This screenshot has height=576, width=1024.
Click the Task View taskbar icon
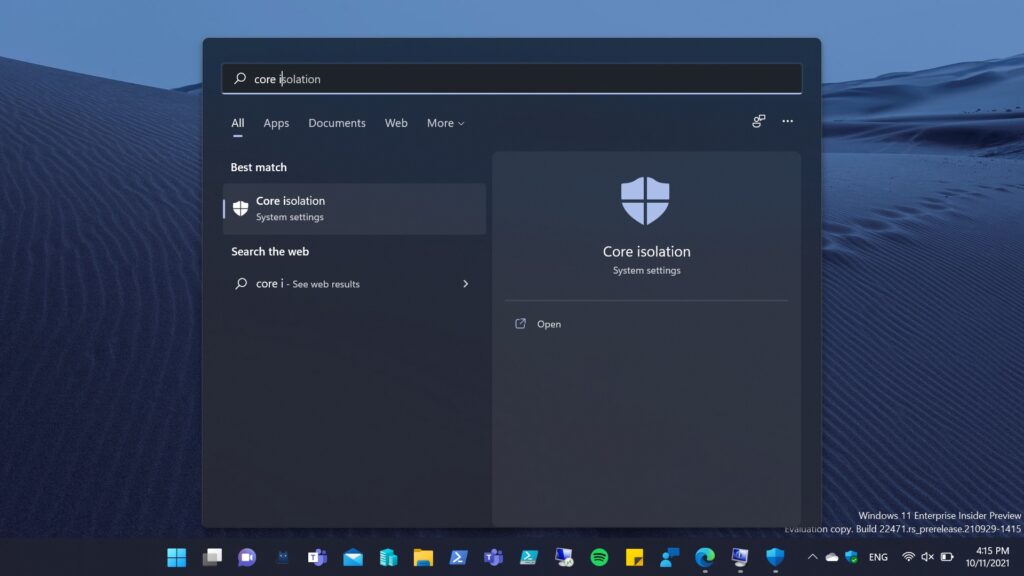click(x=212, y=557)
